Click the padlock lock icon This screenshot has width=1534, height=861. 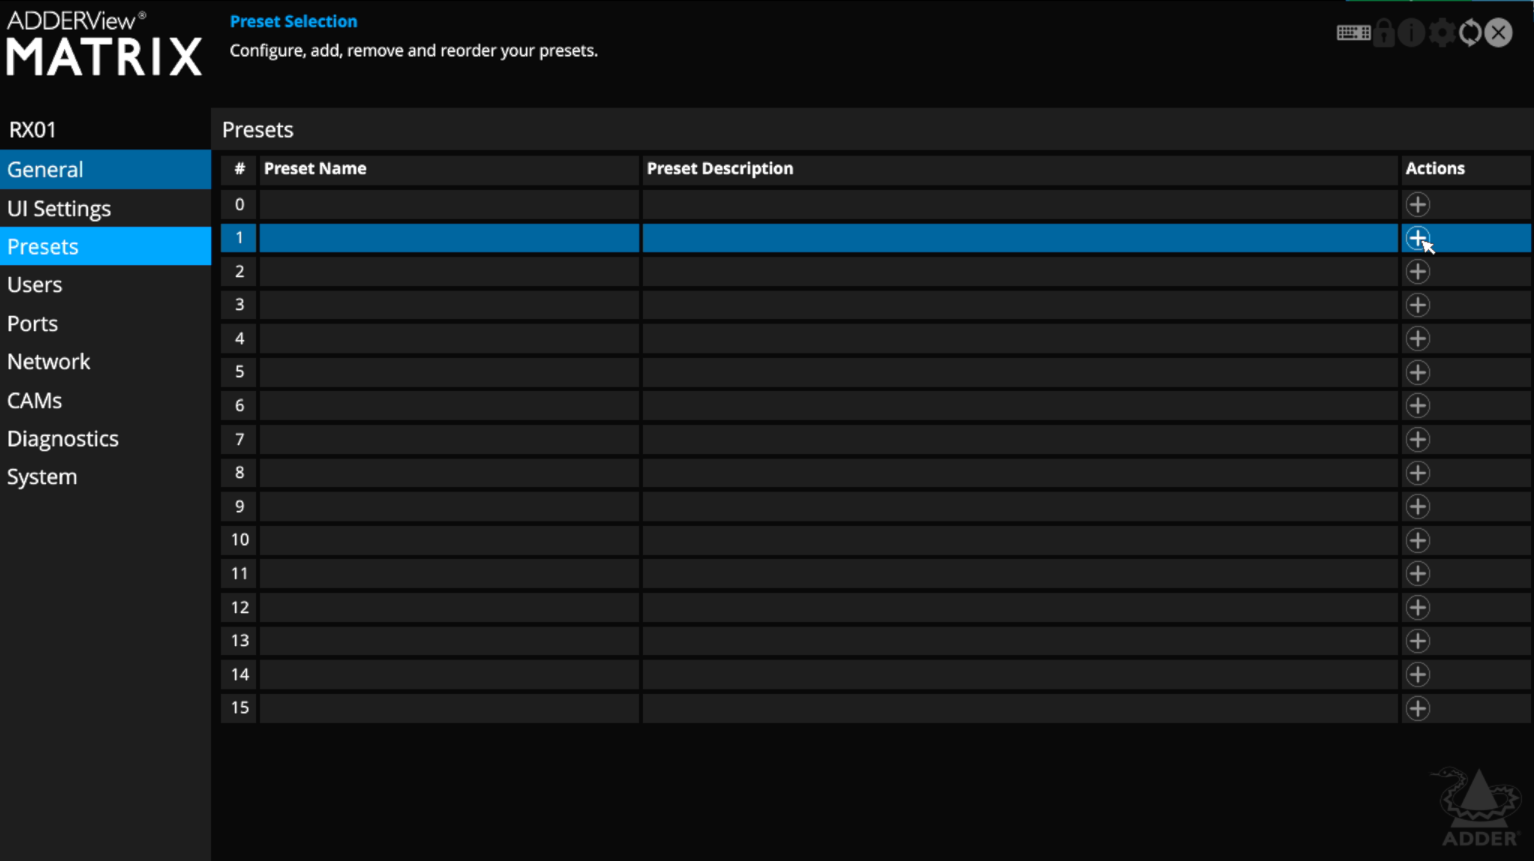click(x=1384, y=33)
